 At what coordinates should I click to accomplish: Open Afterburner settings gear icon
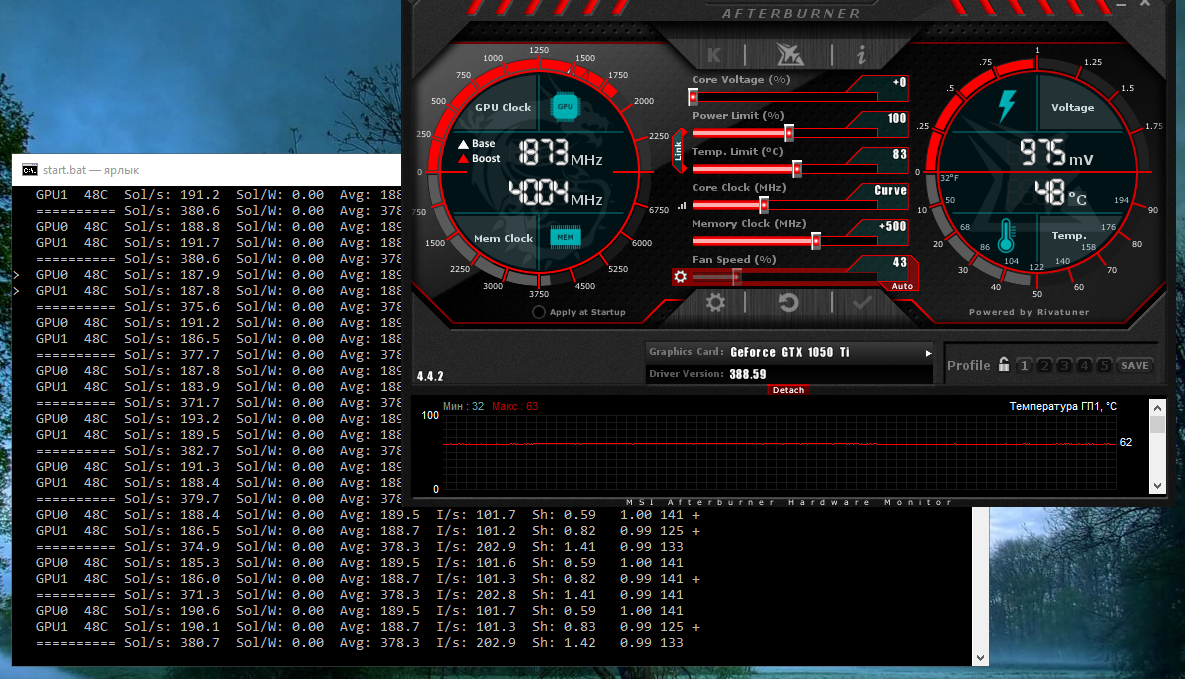coord(715,303)
